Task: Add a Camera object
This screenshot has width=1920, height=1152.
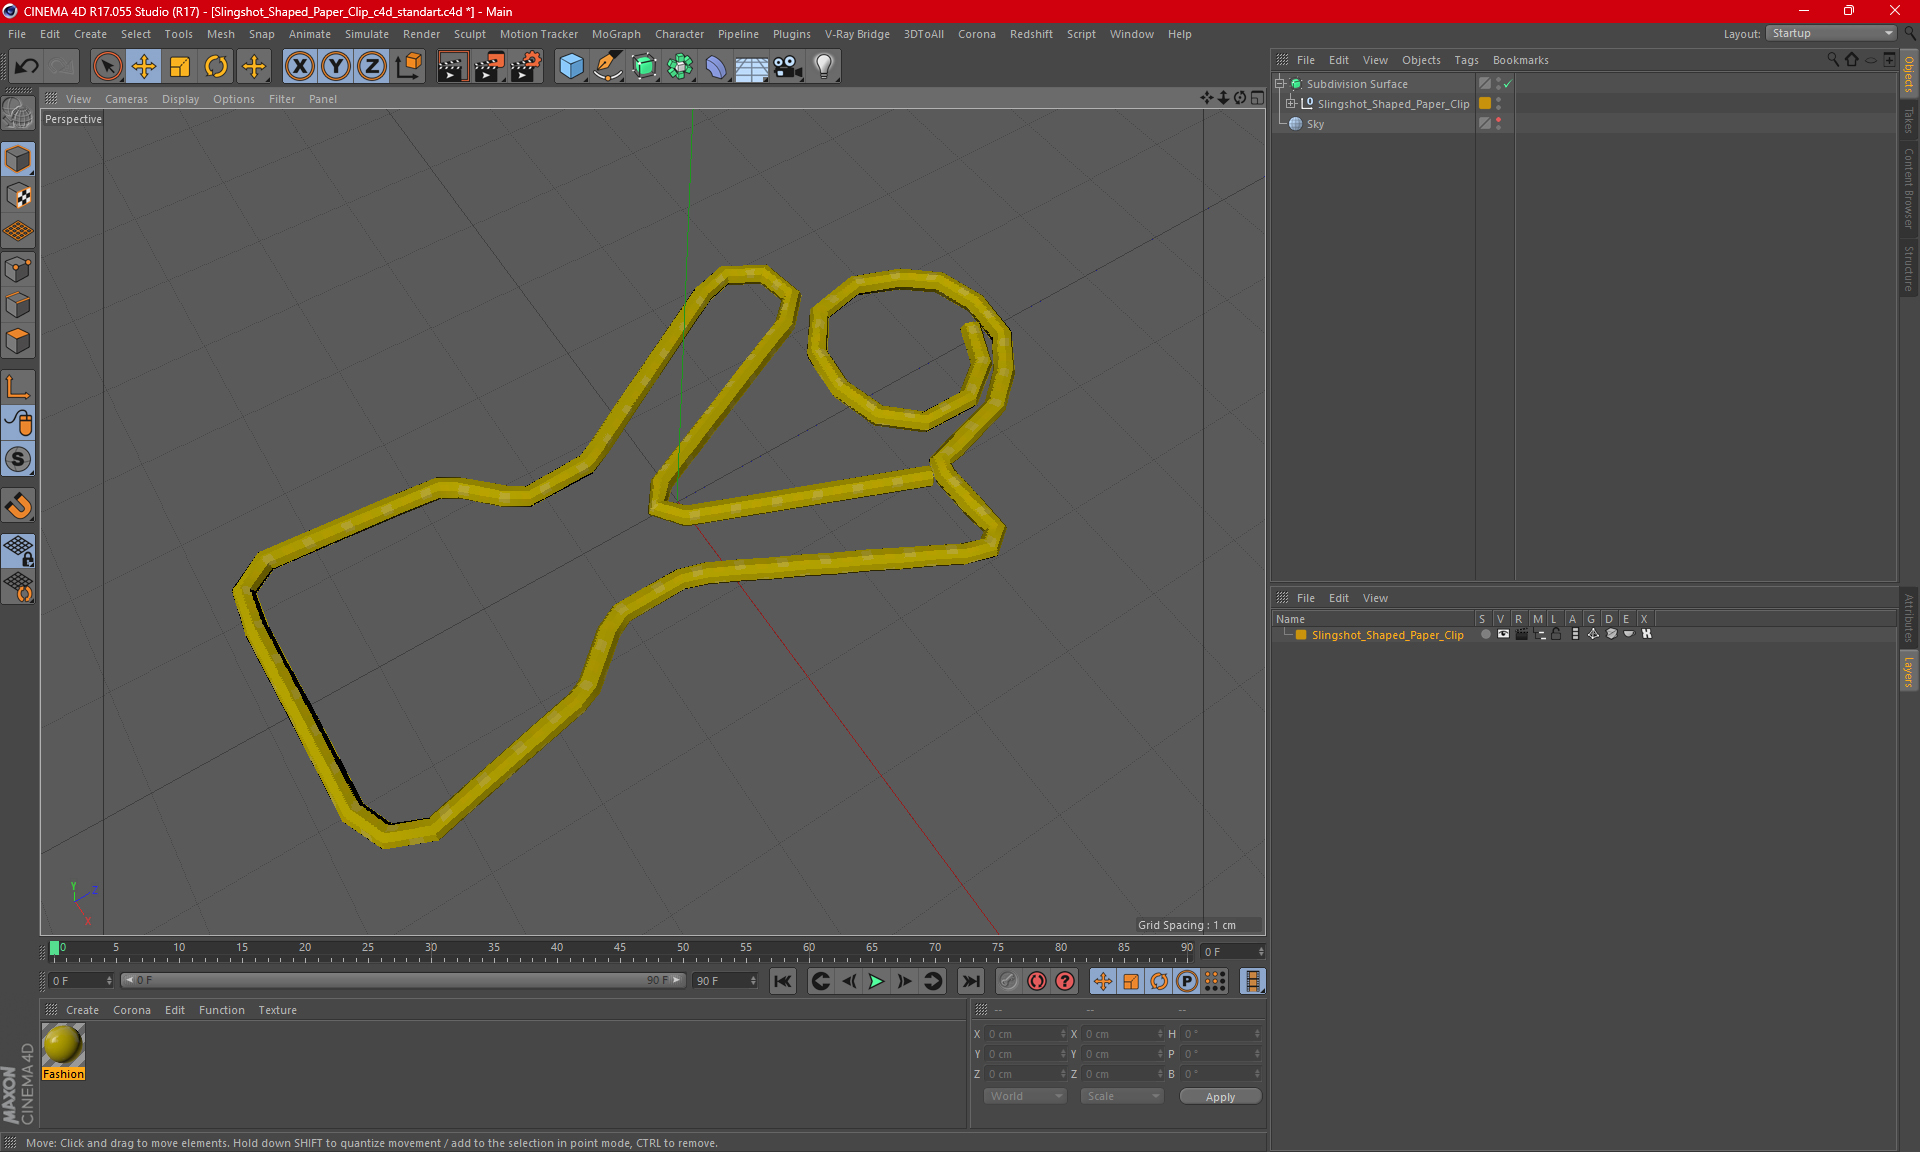Action: pos(788,66)
